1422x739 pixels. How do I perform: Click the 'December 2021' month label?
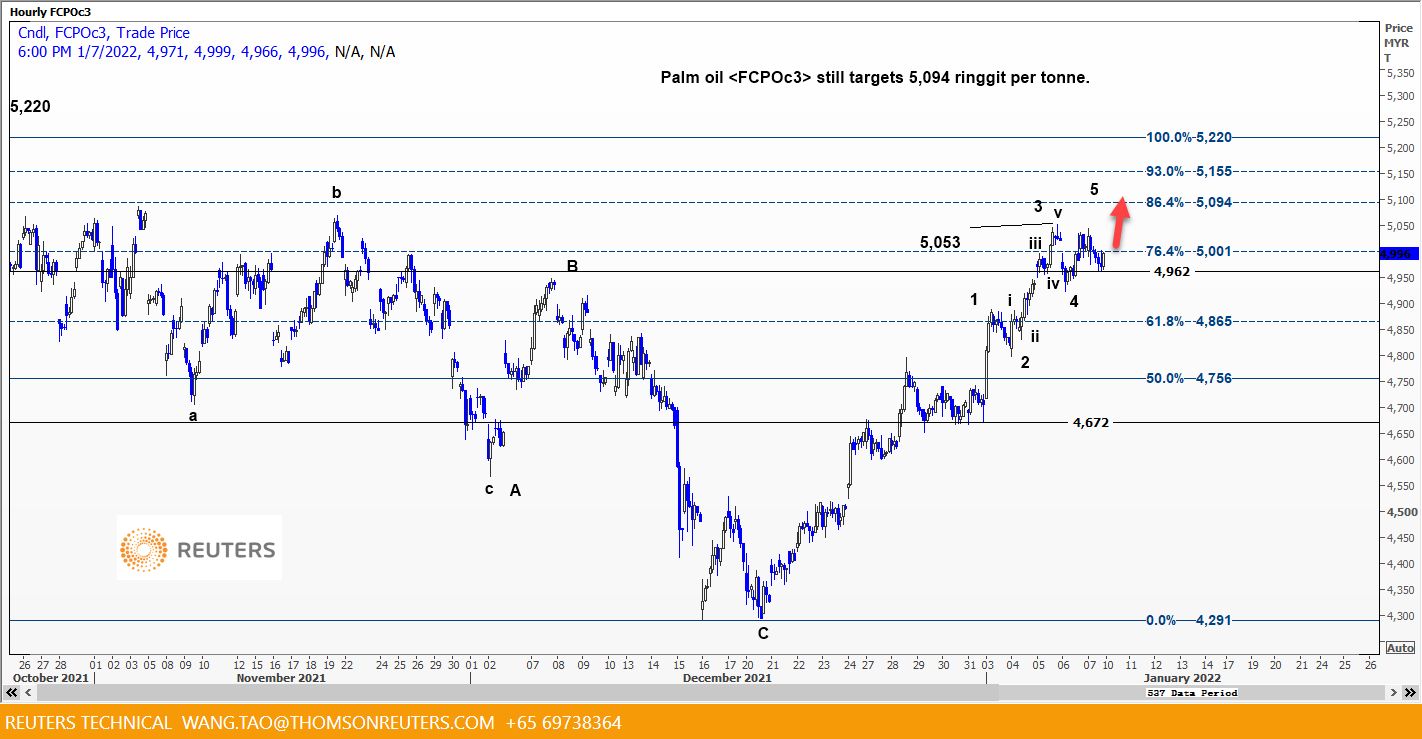pyautogui.click(x=727, y=678)
